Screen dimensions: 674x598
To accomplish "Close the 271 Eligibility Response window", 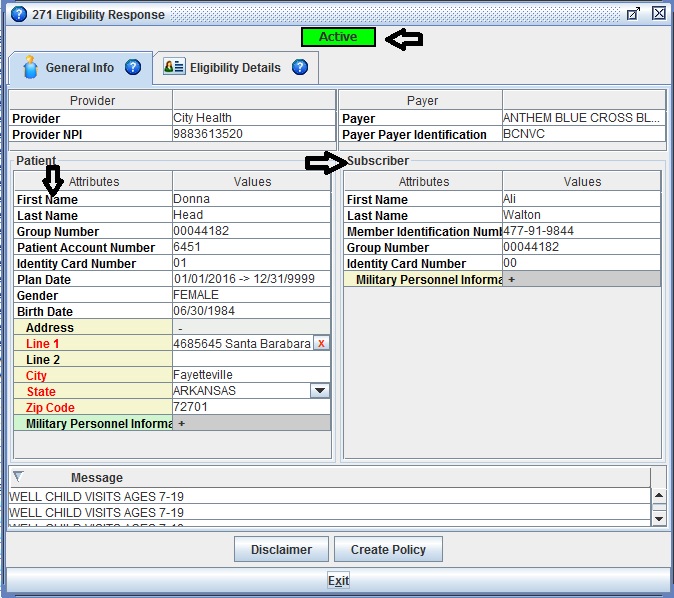I will (x=659, y=13).
